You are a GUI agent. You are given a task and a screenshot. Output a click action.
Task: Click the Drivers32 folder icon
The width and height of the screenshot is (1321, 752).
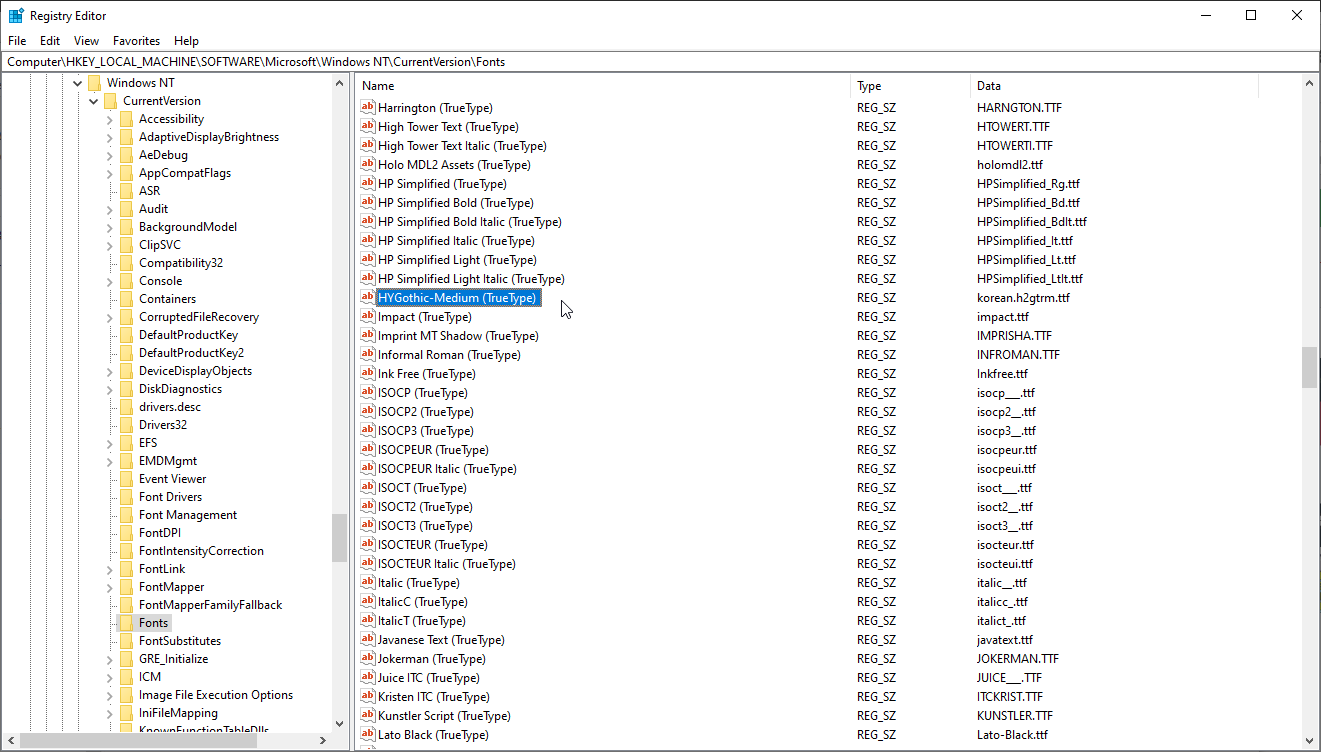(126, 425)
